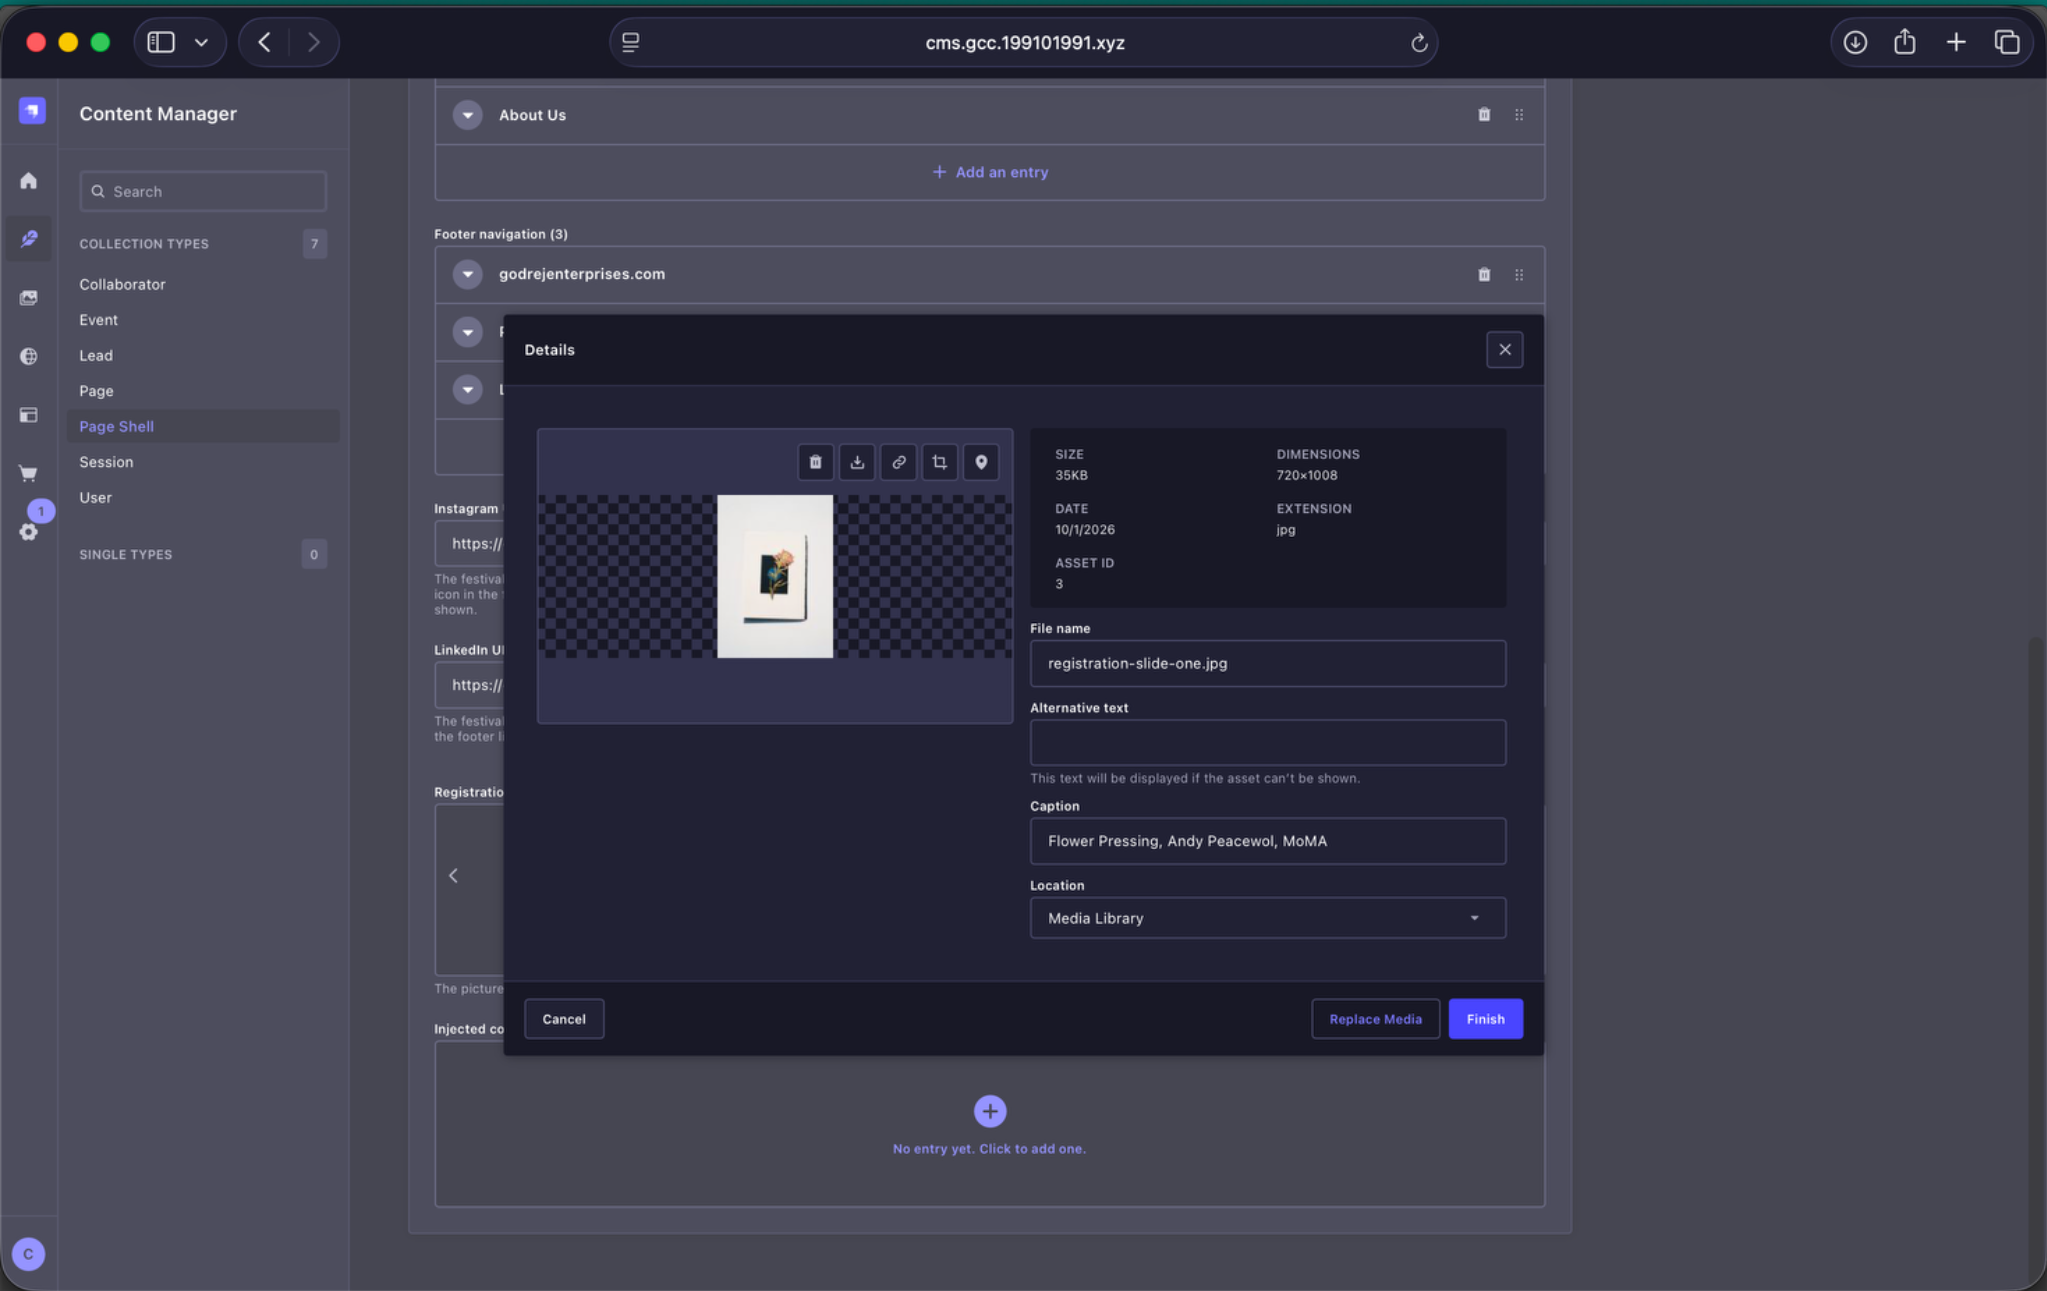
Task: Select the Event collection type
Action: click(x=98, y=320)
